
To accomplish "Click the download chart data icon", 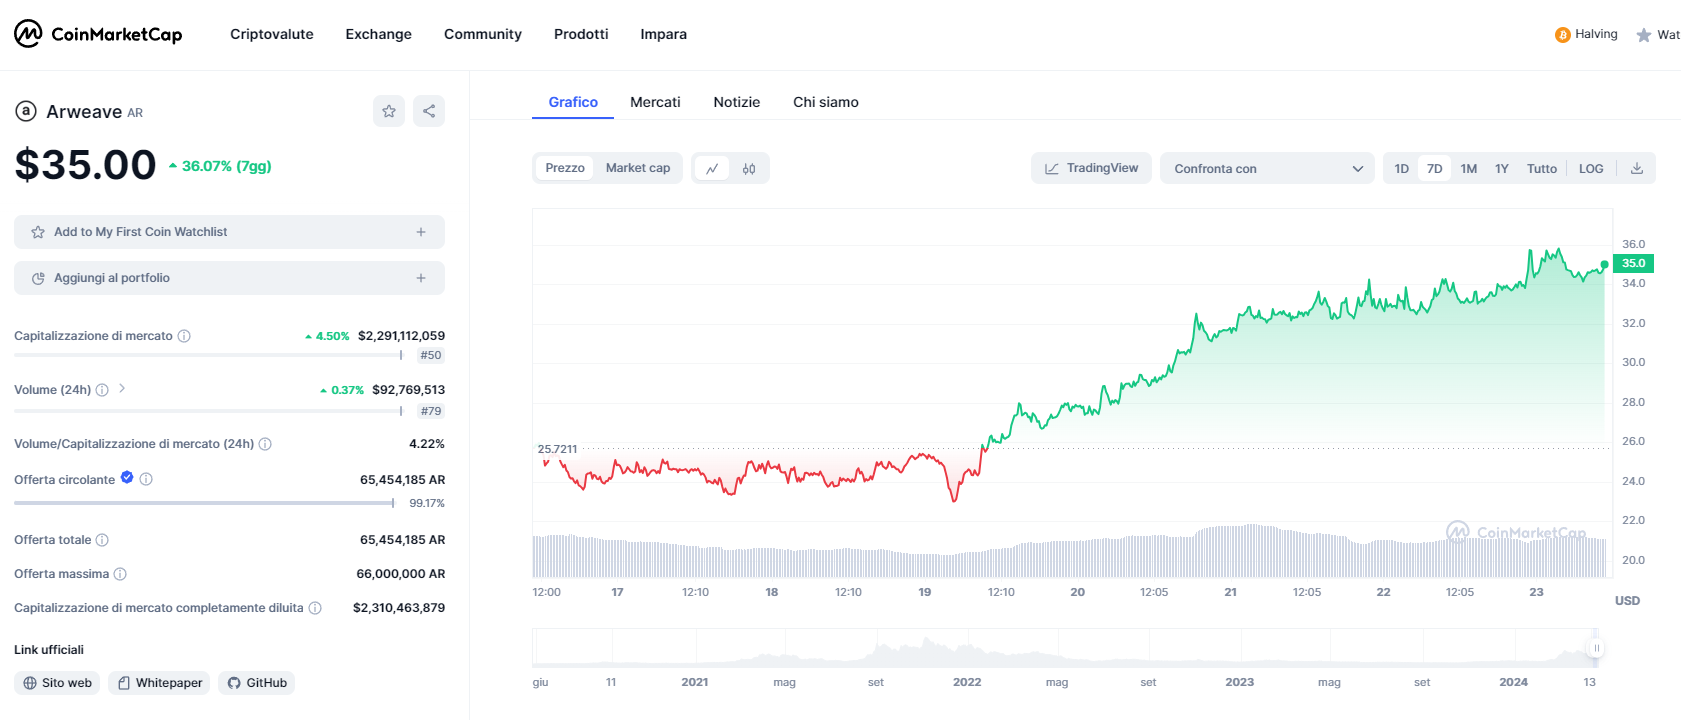I will click(x=1637, y=168).
